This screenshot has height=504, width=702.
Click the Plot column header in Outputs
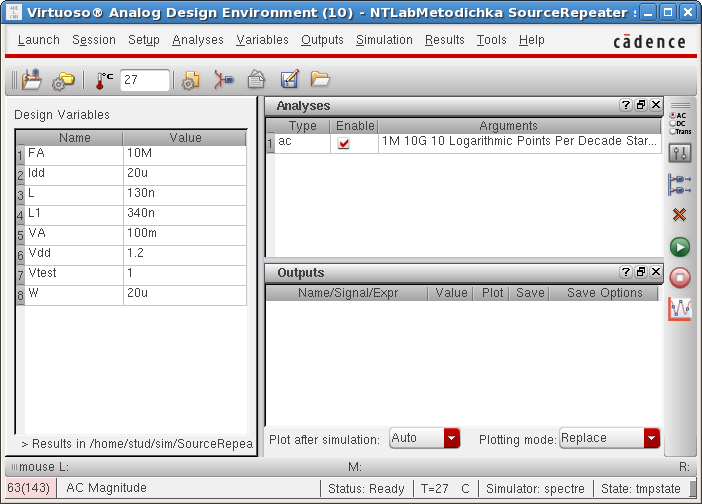[x=492, y=293]
